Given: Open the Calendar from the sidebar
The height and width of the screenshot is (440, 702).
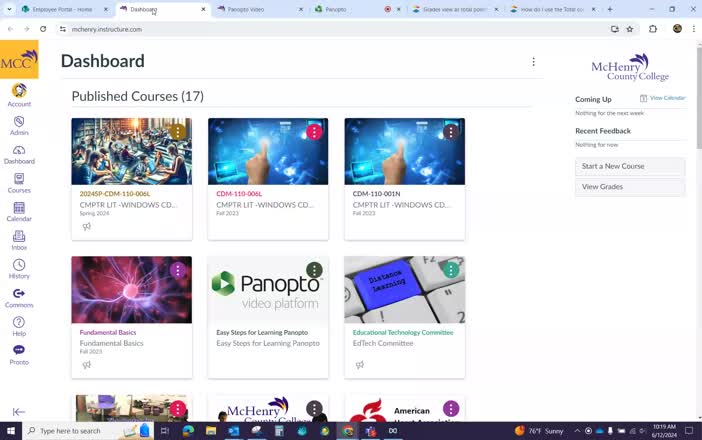Looking at the screenshot, I should coord(19,212).
